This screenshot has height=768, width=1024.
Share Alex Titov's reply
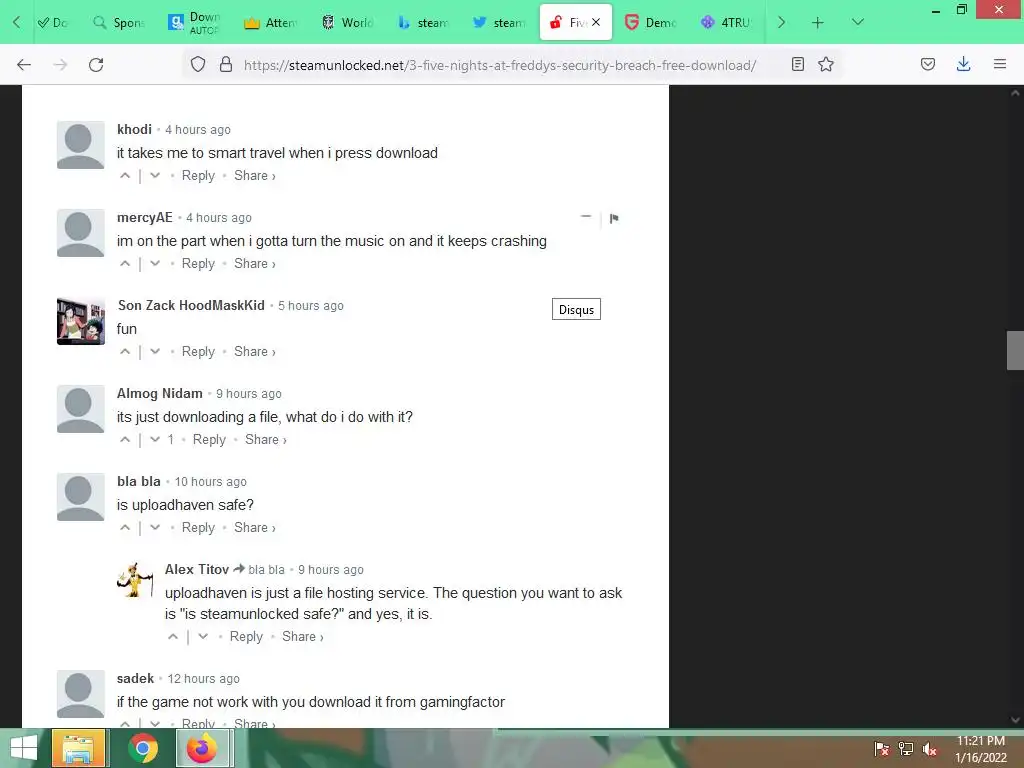[302, 637]
